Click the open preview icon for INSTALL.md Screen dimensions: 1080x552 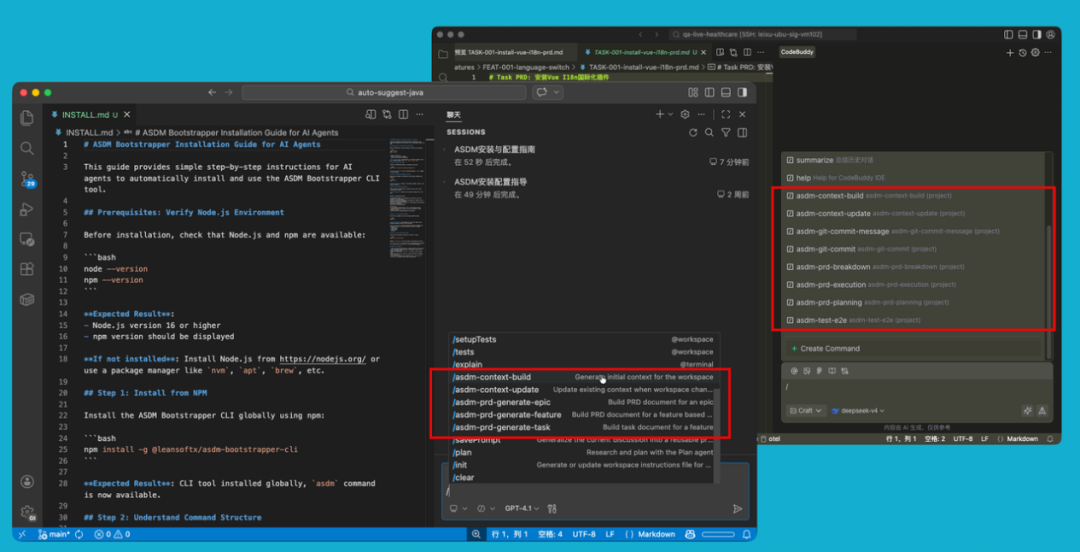tap(371, 114)
